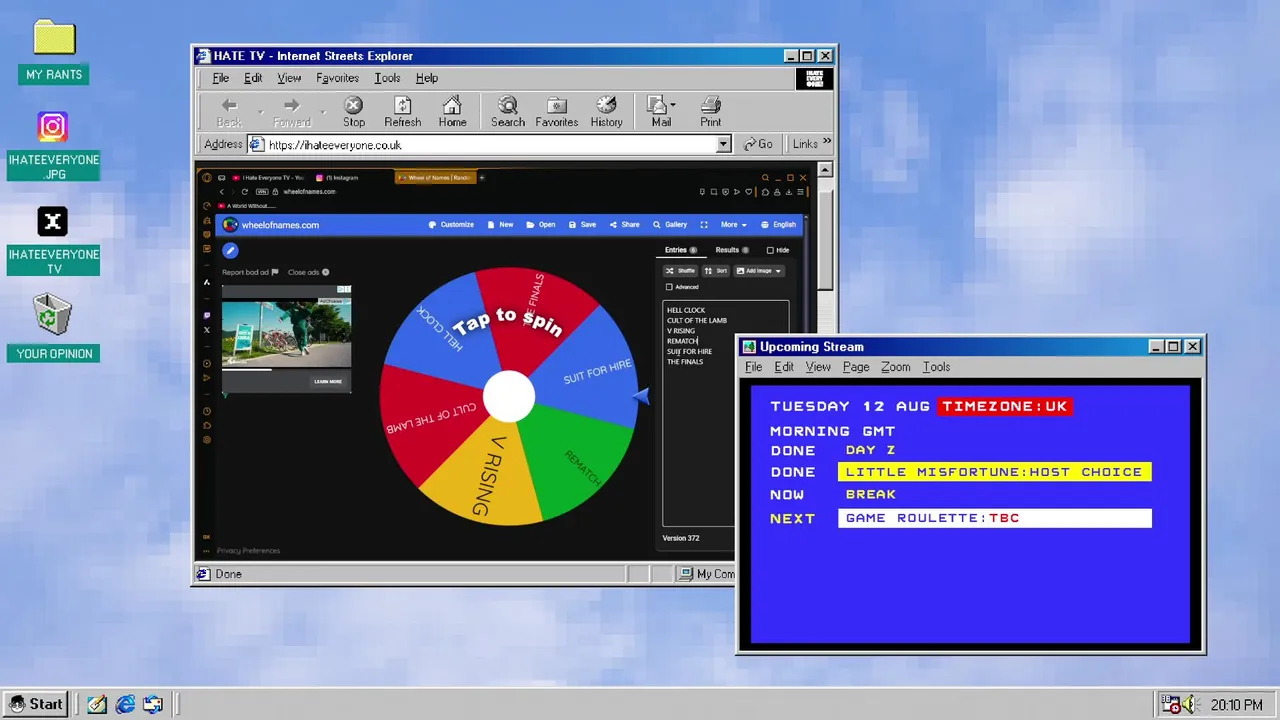This screenshot has width=1280, height=720.
Task: Click the fullscreen icon on wheelofnames bar
Action: (x=704, y=225)
